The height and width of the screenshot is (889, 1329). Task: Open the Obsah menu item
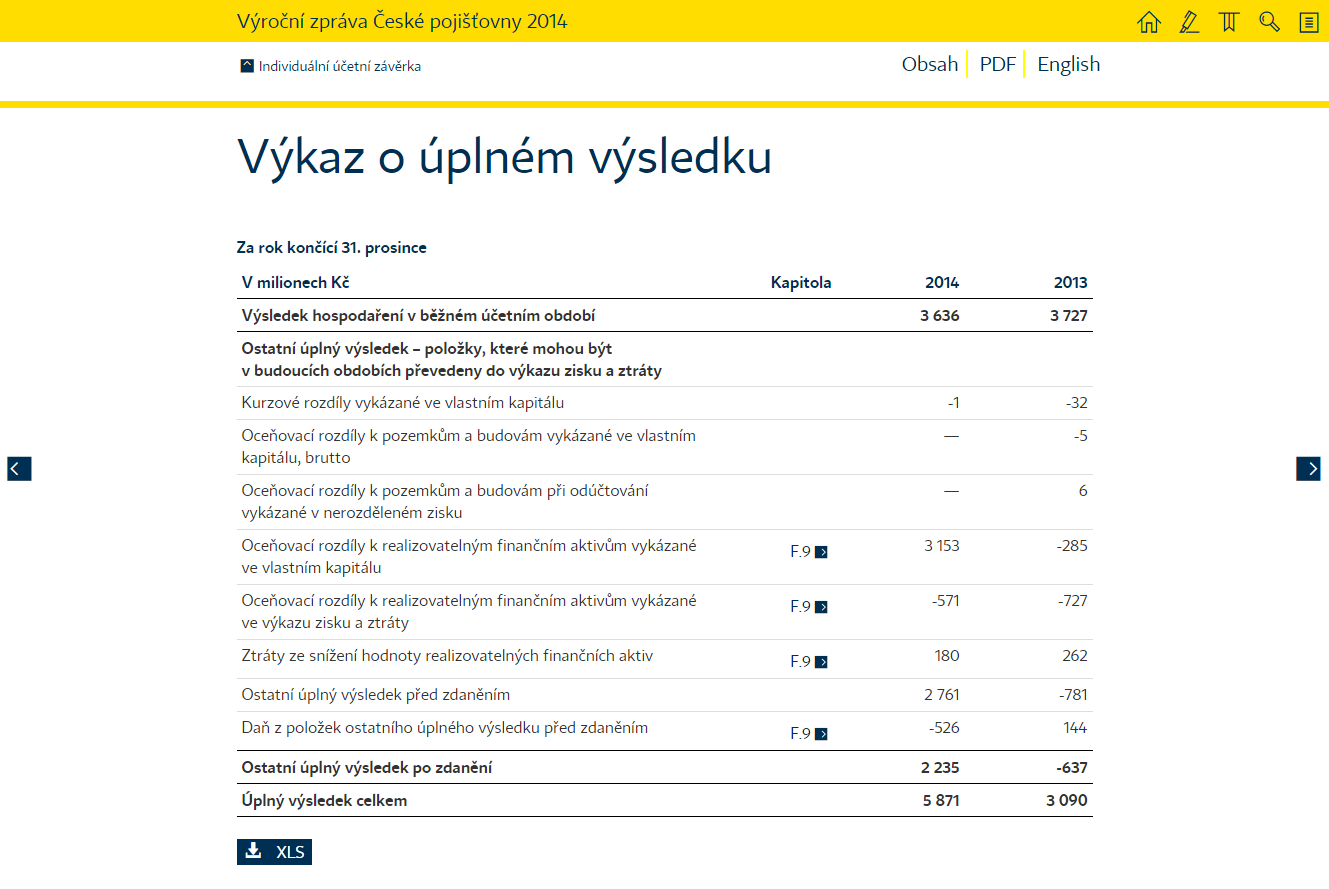coord(930,64)
